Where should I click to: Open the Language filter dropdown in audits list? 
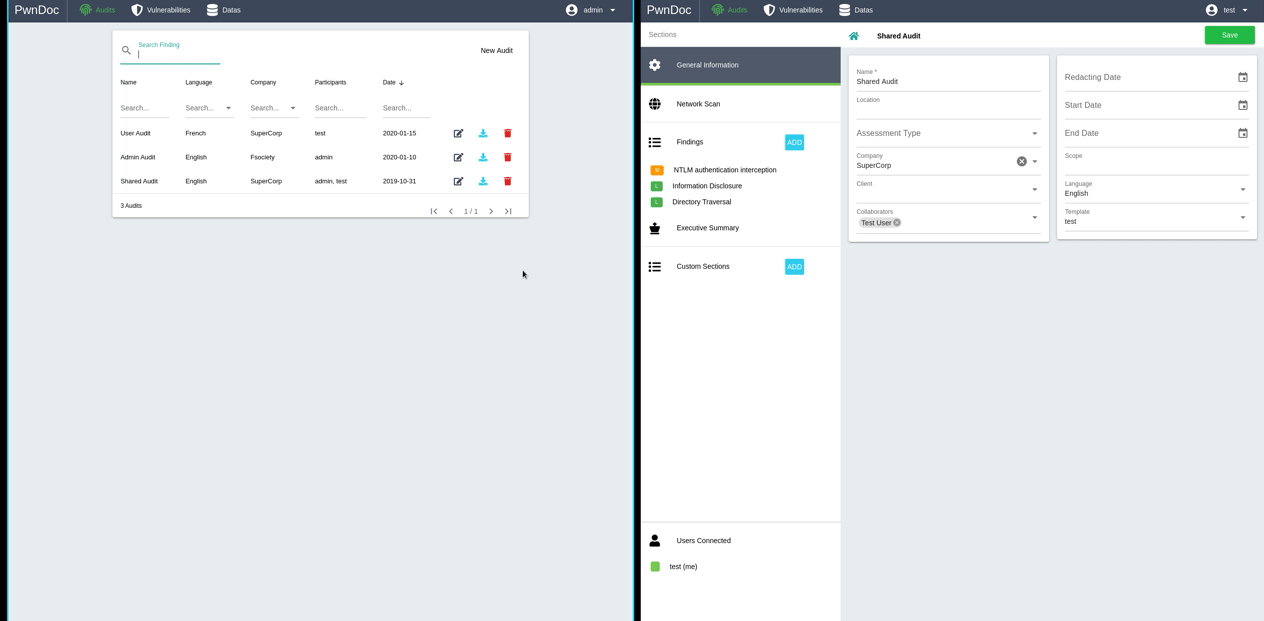tap(227, 107)
